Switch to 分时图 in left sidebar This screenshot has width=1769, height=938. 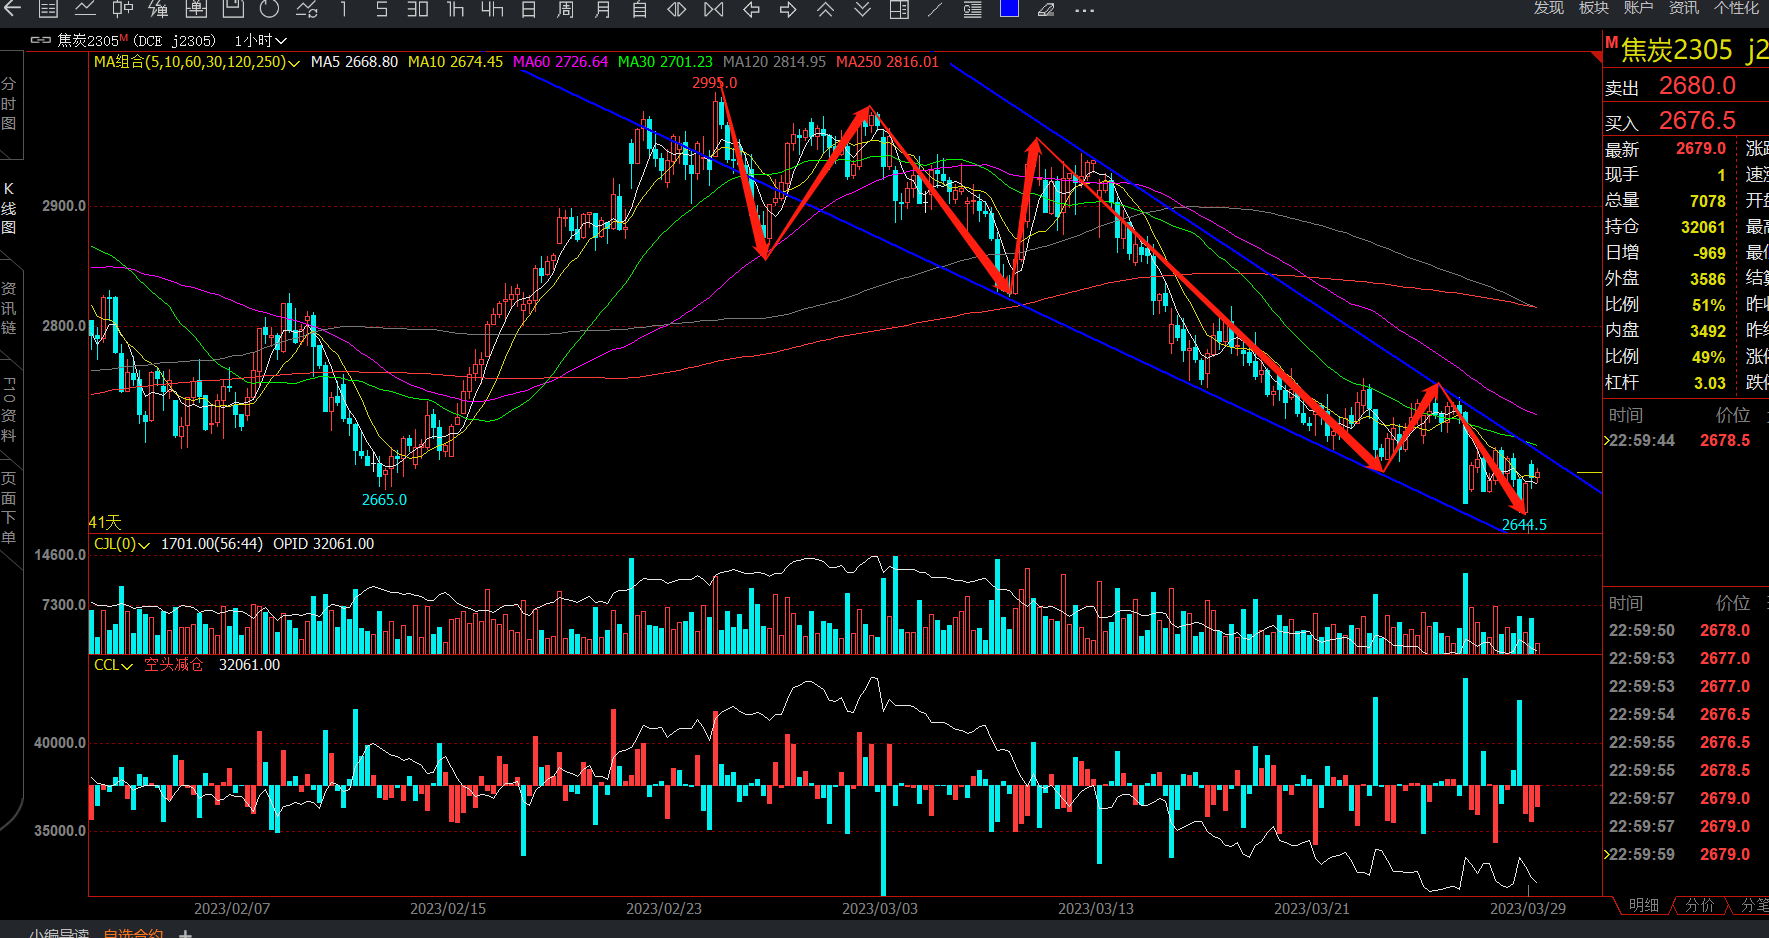click(x=9, y=104)
